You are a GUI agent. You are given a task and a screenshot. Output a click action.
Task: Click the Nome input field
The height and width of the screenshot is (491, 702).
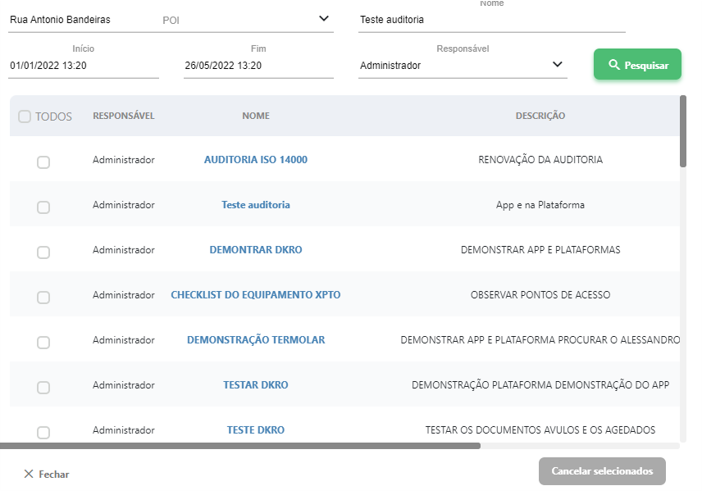[490, 20]
